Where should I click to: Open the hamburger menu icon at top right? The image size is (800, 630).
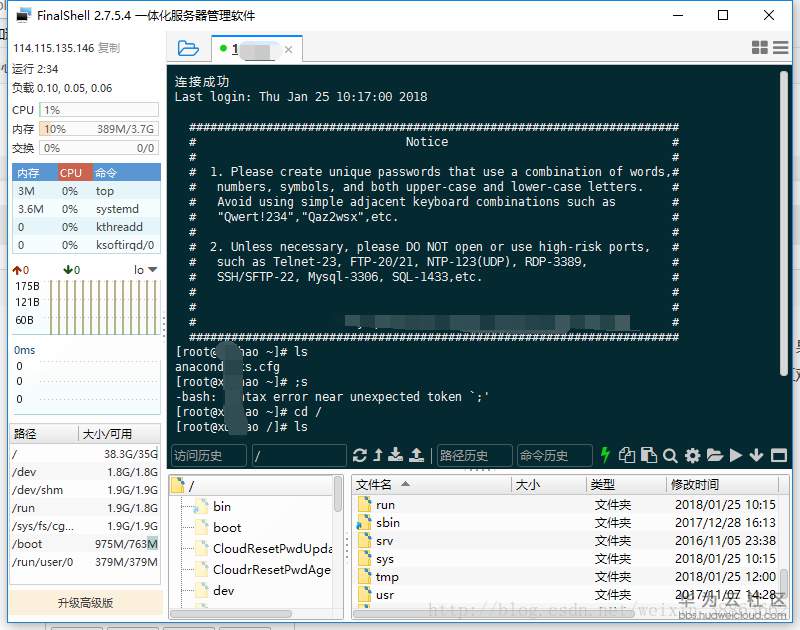coord(781,47)
